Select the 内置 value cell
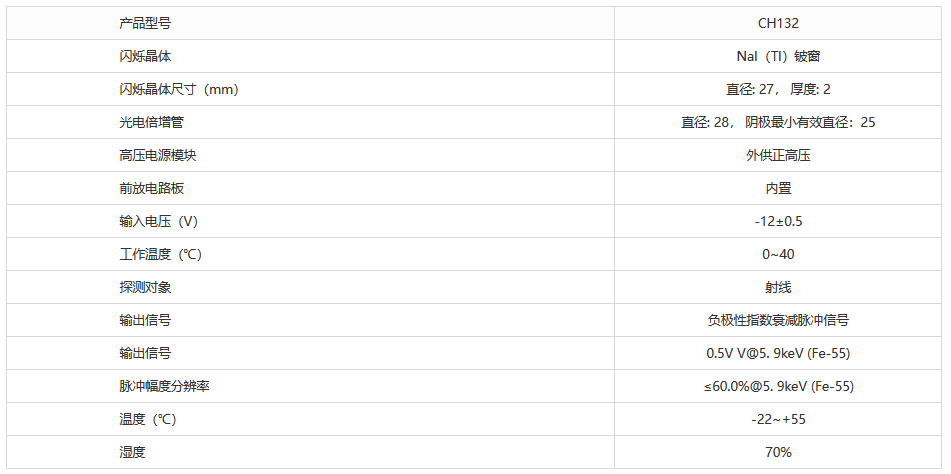The image size is (951, 474). pos(778,188)
